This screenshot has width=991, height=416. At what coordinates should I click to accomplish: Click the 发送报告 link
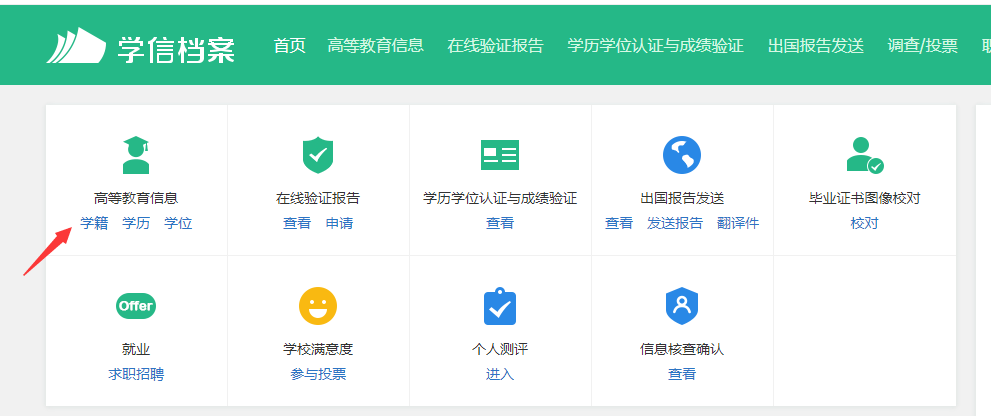click(675, 223)
